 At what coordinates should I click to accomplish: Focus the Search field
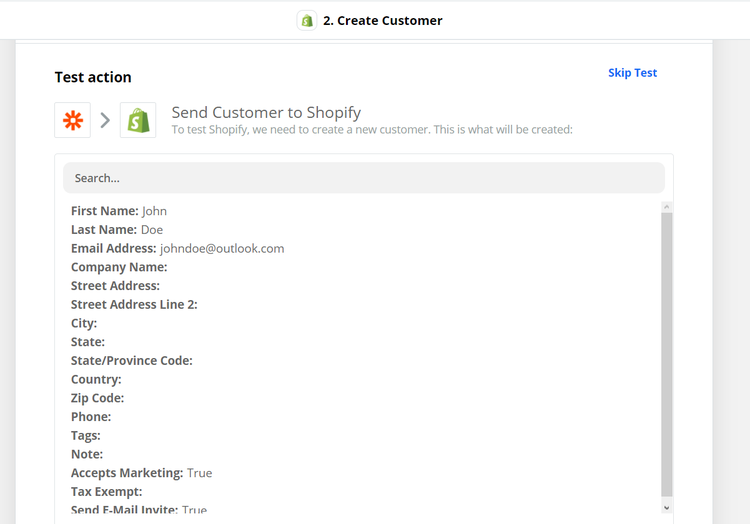coord(364,178)
